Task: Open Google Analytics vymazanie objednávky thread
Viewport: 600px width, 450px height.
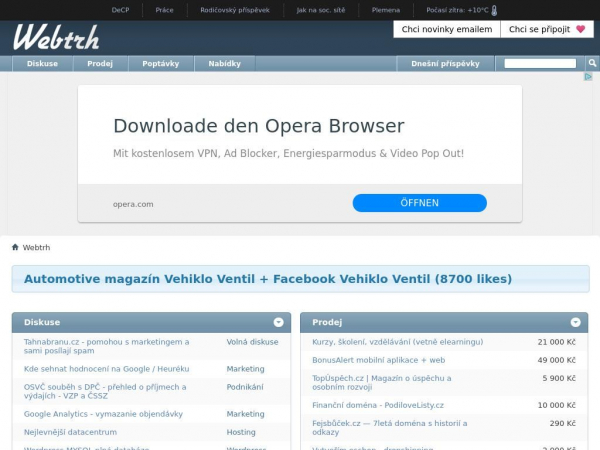Action: click(103, 414)
